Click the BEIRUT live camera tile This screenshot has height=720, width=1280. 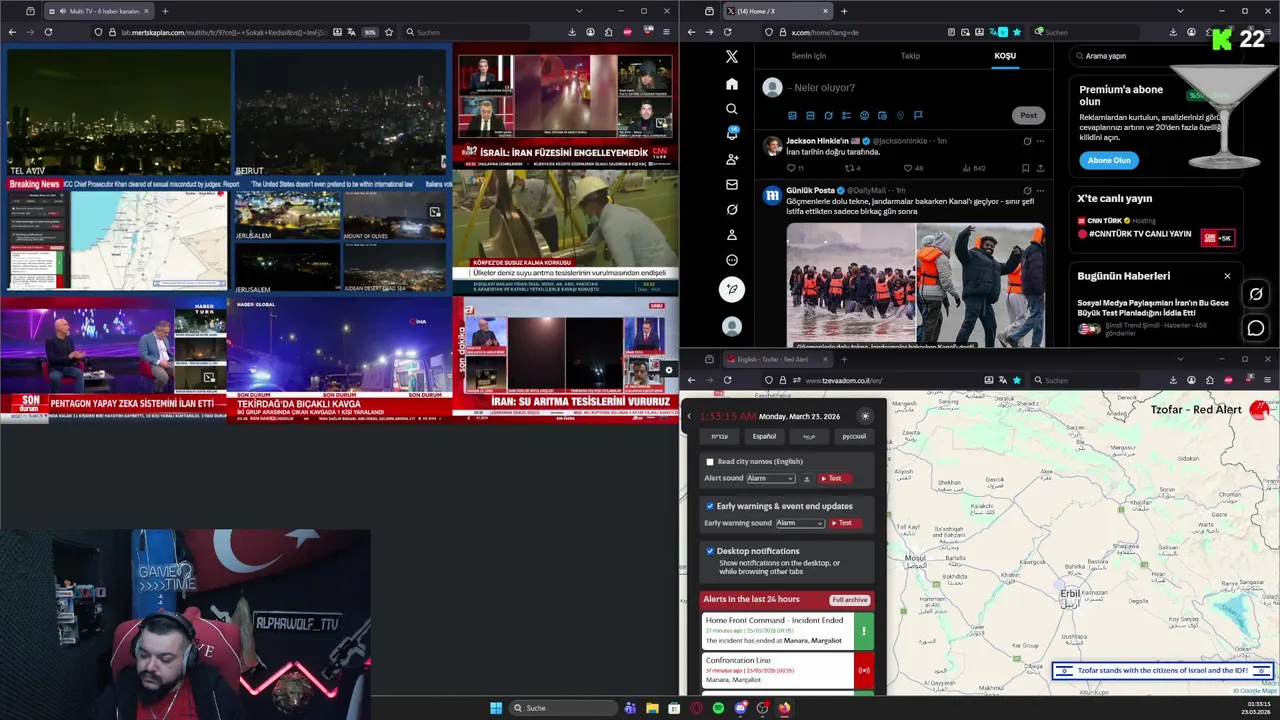339,113
